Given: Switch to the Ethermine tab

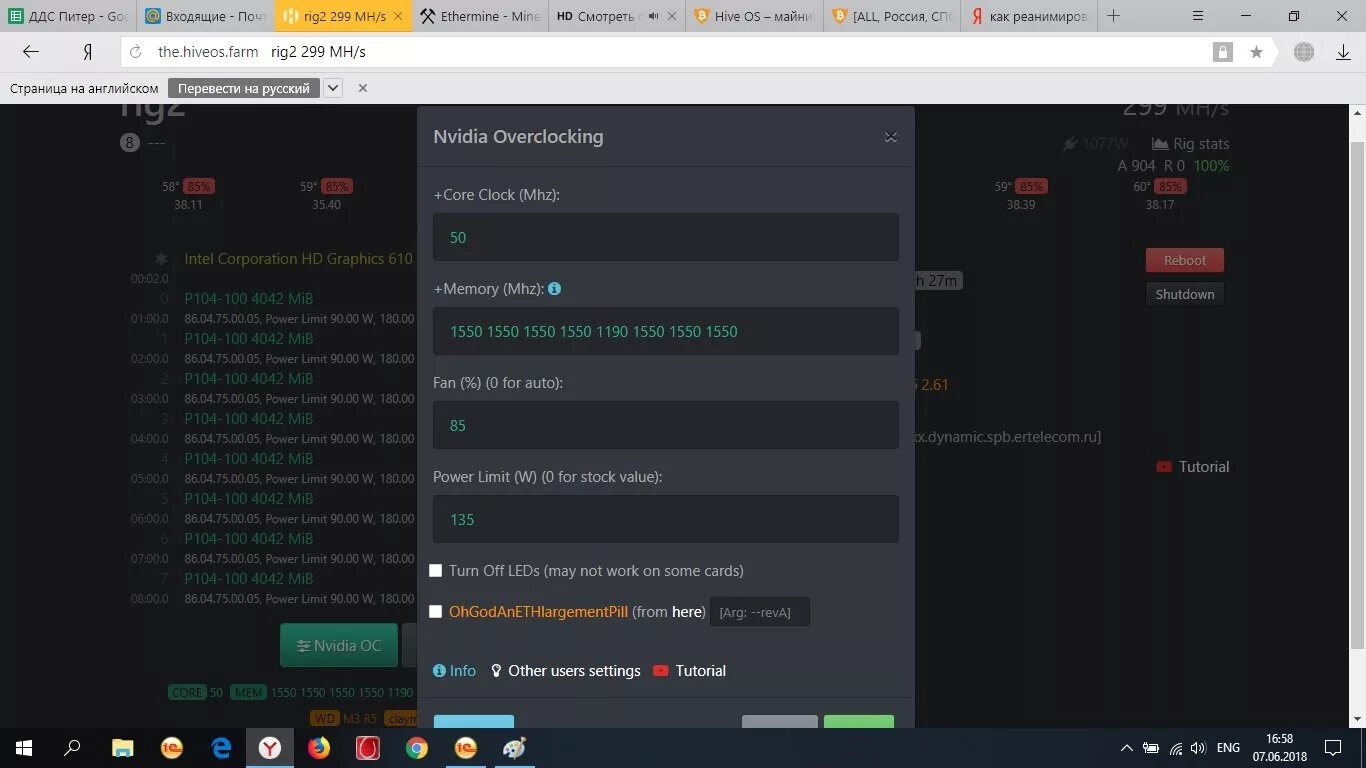Looking at the screenshot, I should click(479, 16).
